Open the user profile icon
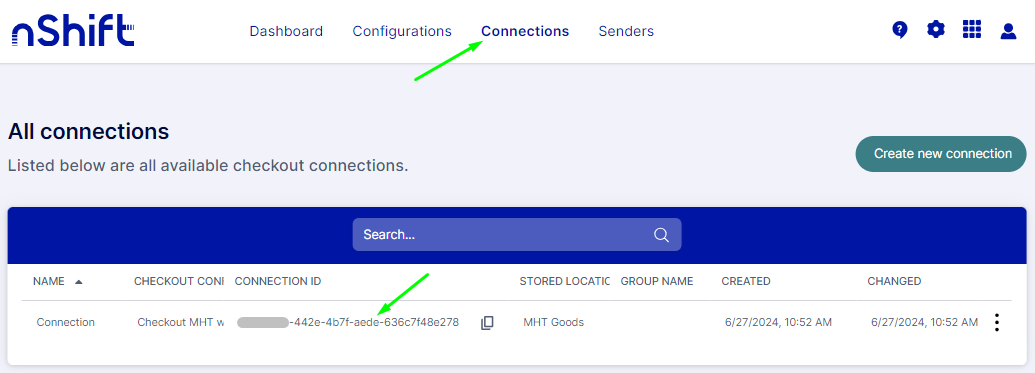Viewport: 1035px width, 373px height. 1008,30
